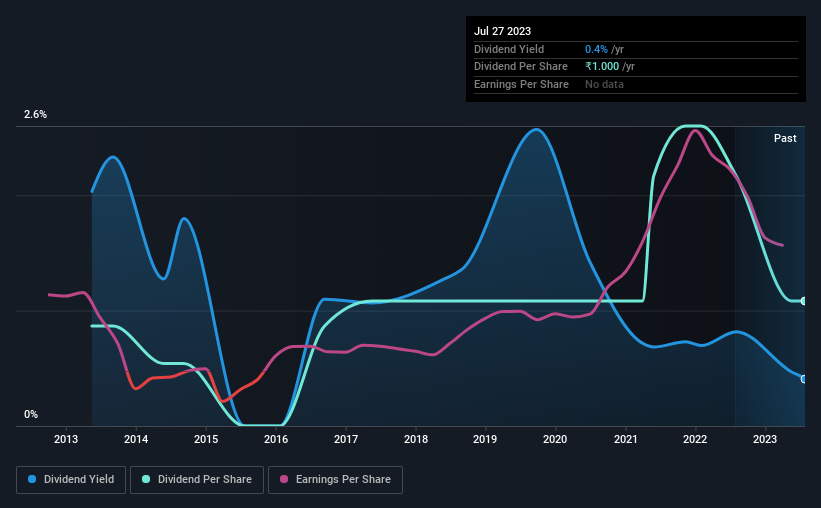Image resolution: width=821 pixels, height=508 pixels.
Task: Click the Jul 27 2023 tooltip date
Action: (x=502, y=31)
